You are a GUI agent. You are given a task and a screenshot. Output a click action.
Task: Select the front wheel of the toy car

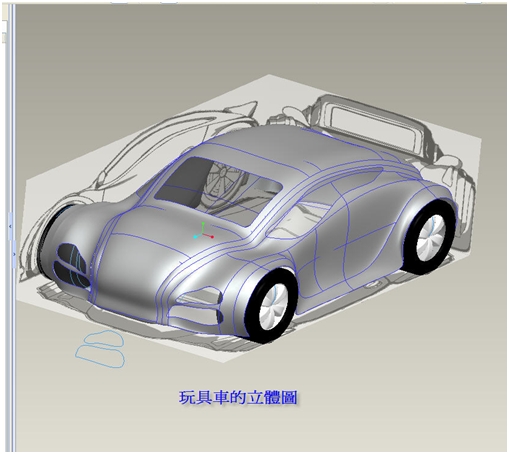[270, 307]
